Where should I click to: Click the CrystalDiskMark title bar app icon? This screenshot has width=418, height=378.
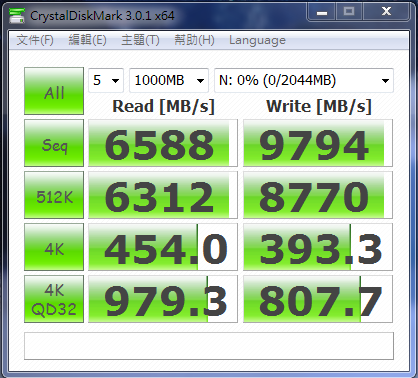click(17, 16)
